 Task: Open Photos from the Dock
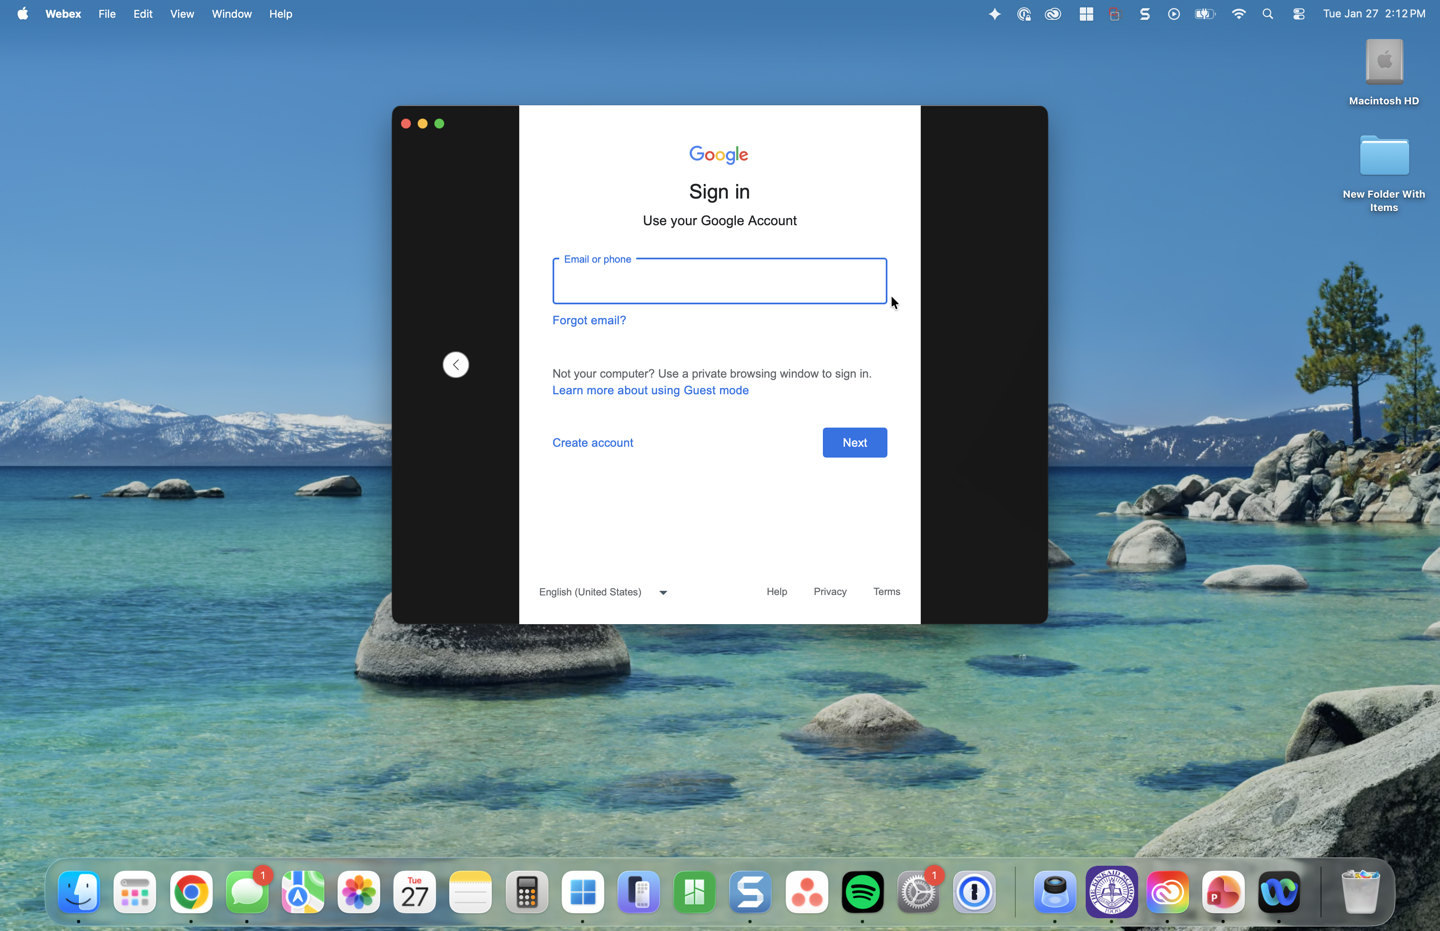click(x=359, y=892)
